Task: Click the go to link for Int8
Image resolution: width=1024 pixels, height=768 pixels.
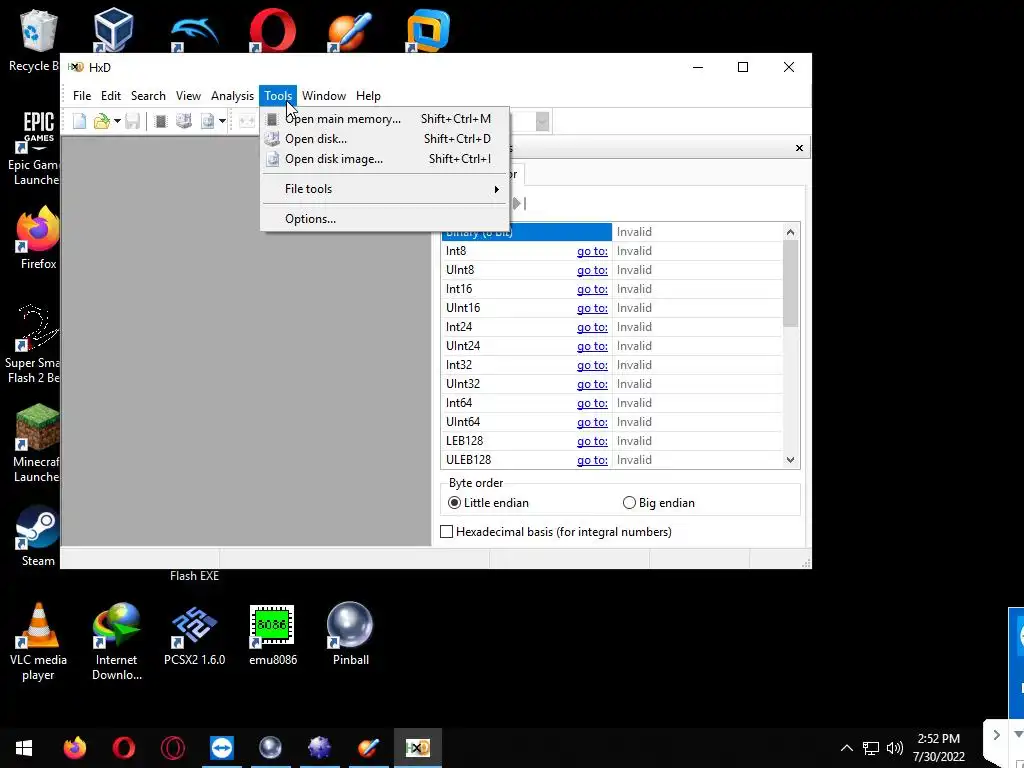Action: coord(592,251)
